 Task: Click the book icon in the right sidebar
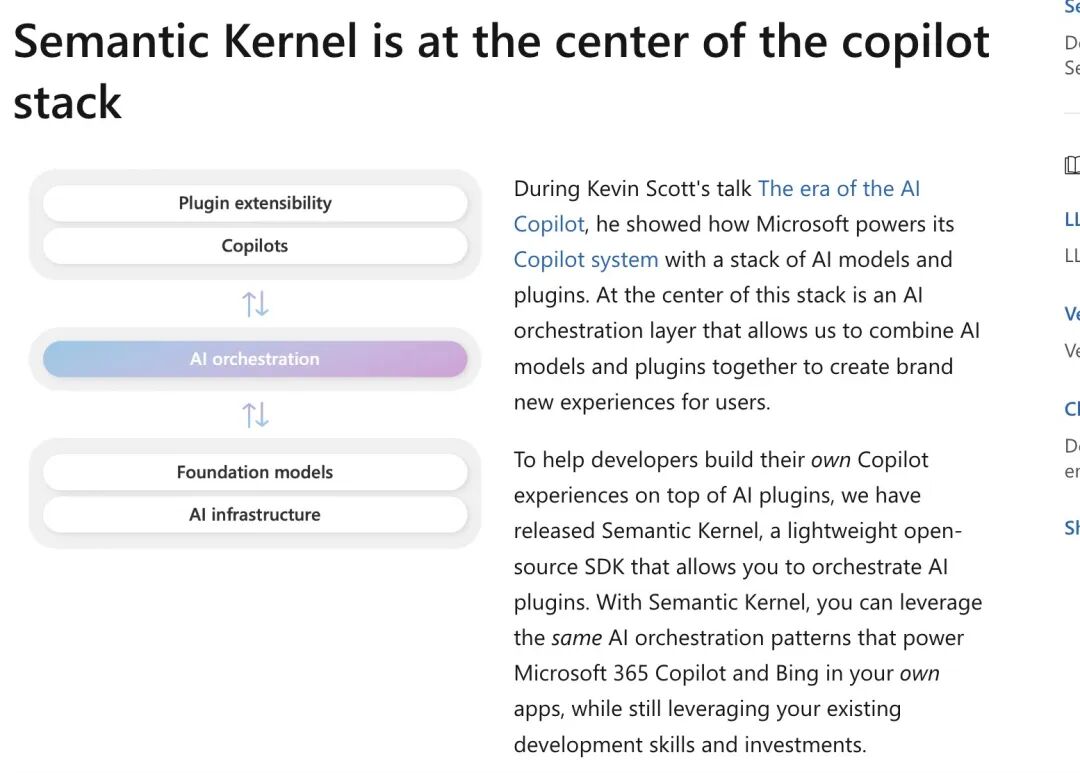click(1072, 164)
